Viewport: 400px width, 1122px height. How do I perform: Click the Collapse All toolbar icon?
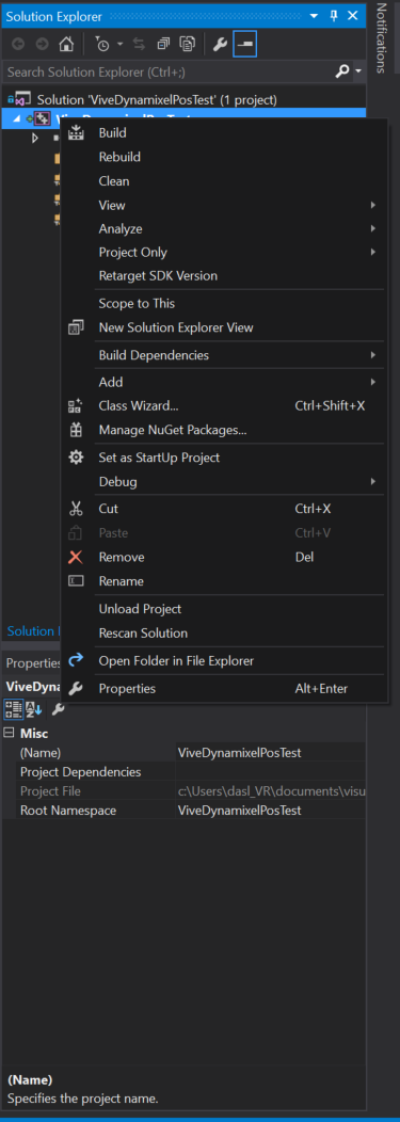coord(164,44)
